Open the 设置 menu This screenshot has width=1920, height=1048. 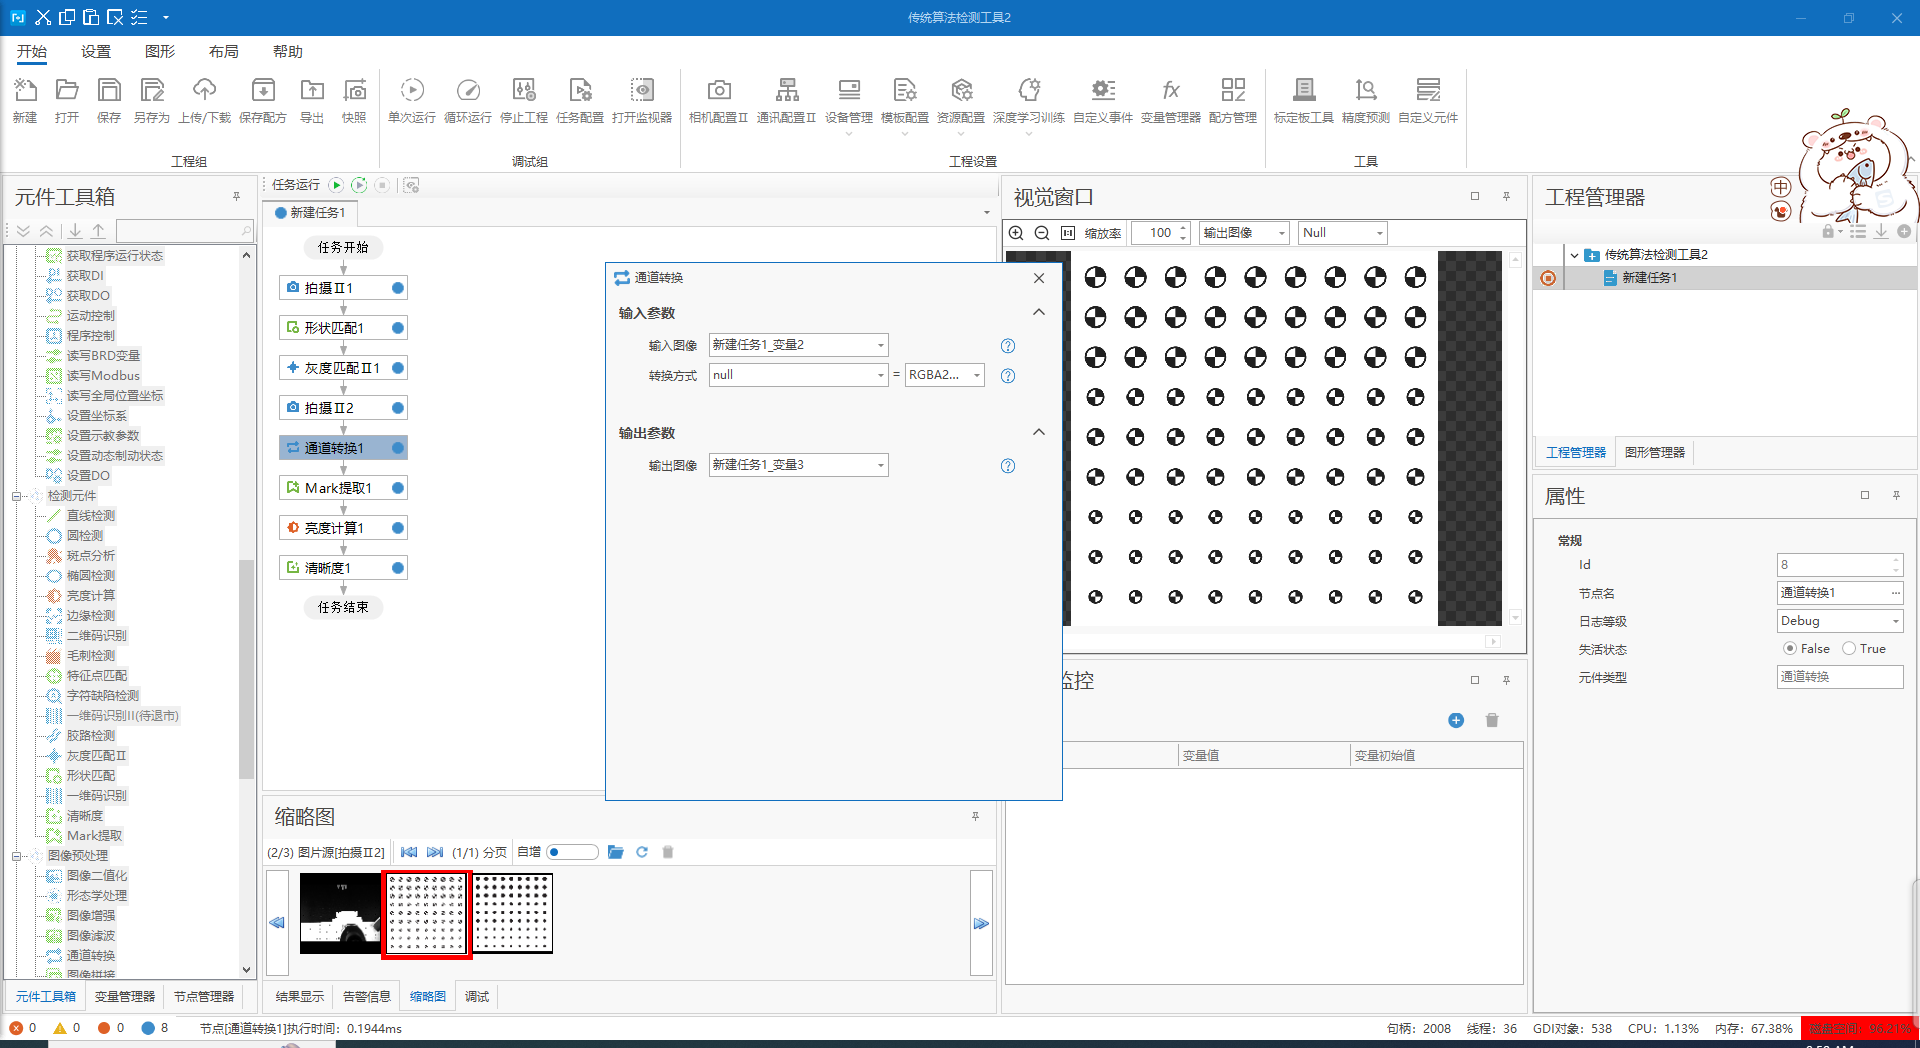pyautogui.click(x=96, y=52)
